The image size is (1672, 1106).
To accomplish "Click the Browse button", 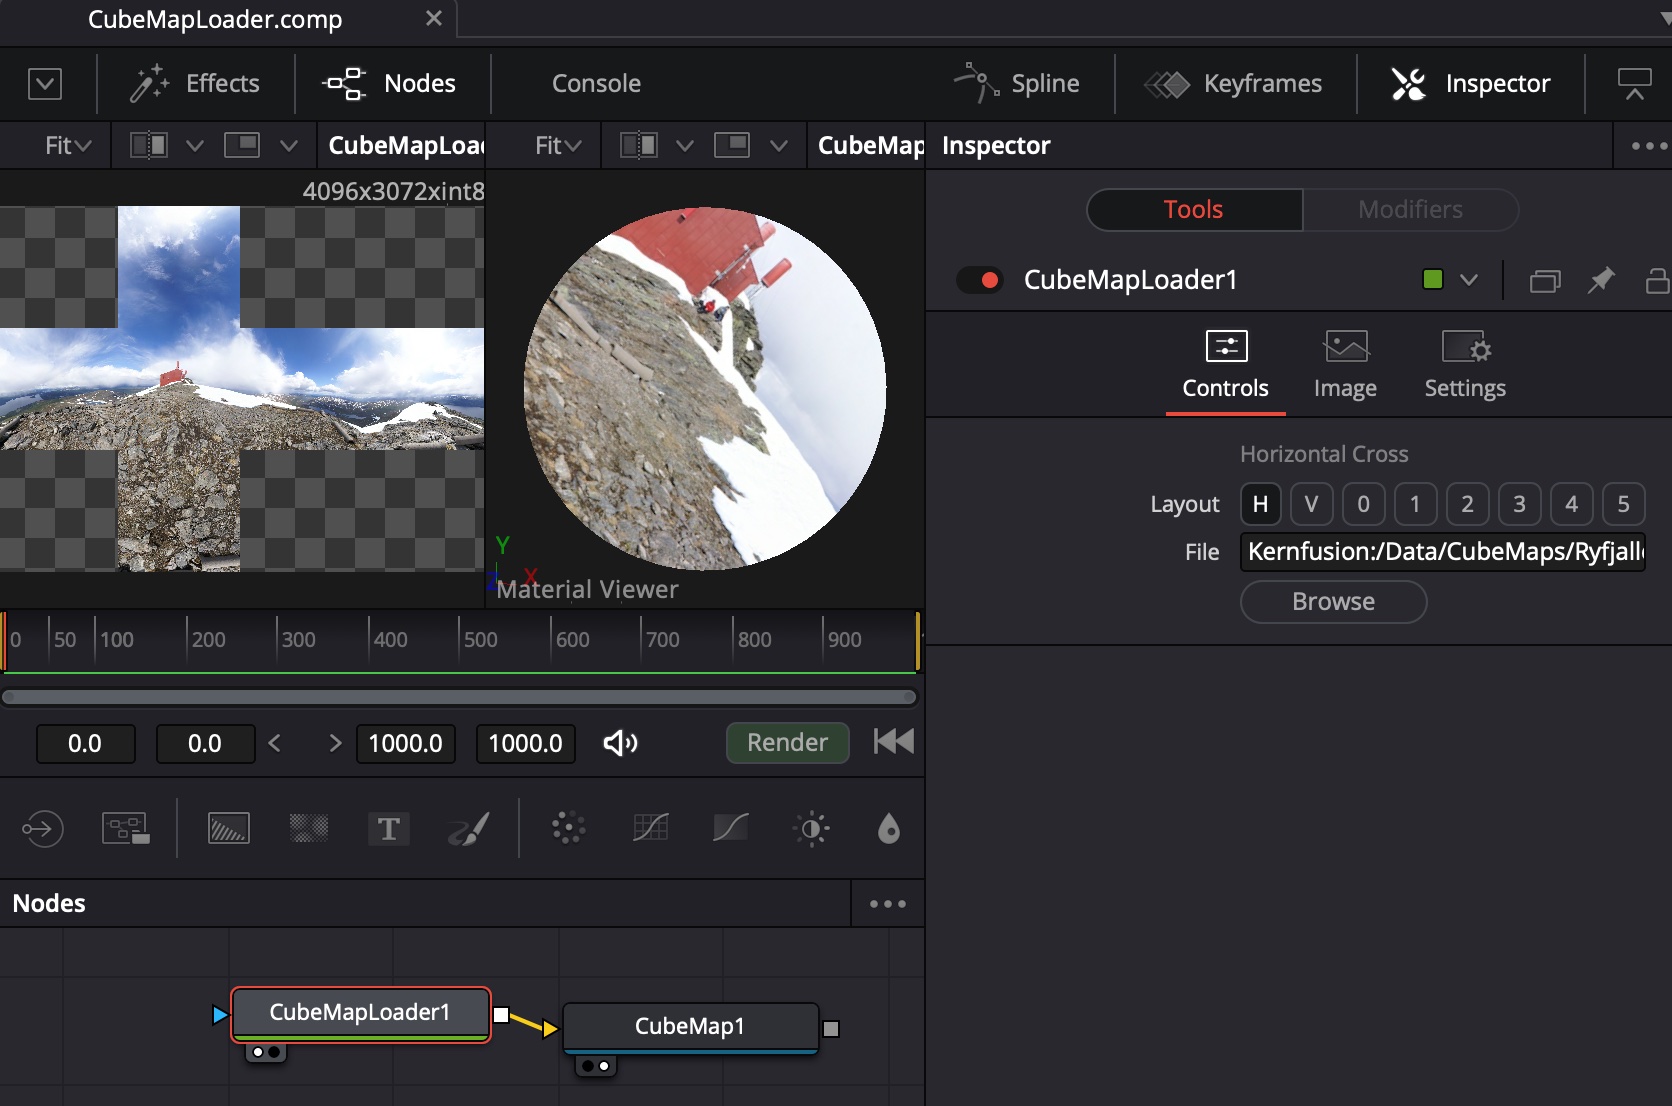I will pyautogui.click(x=1333, y=602).
